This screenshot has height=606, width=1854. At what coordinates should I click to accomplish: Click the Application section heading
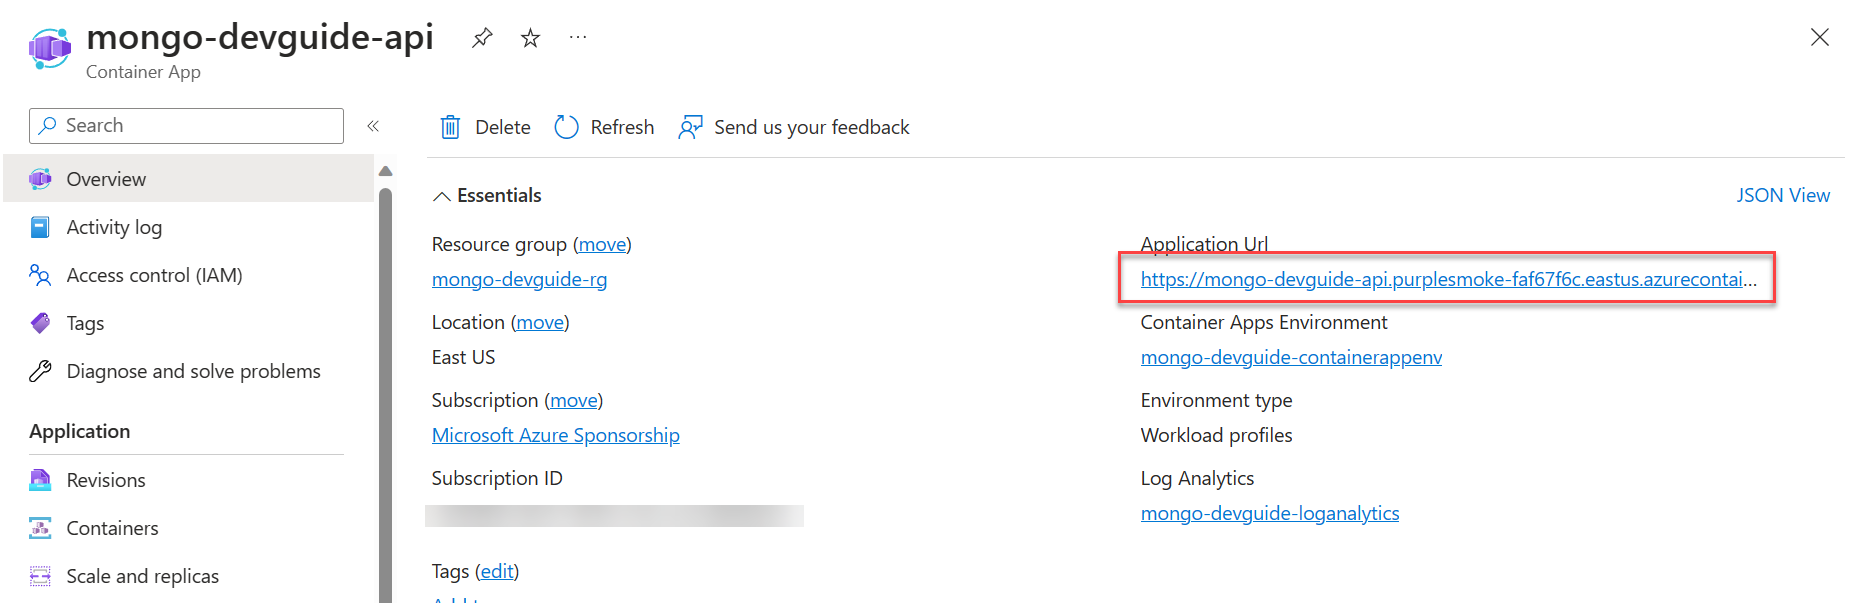click(80, 431)
